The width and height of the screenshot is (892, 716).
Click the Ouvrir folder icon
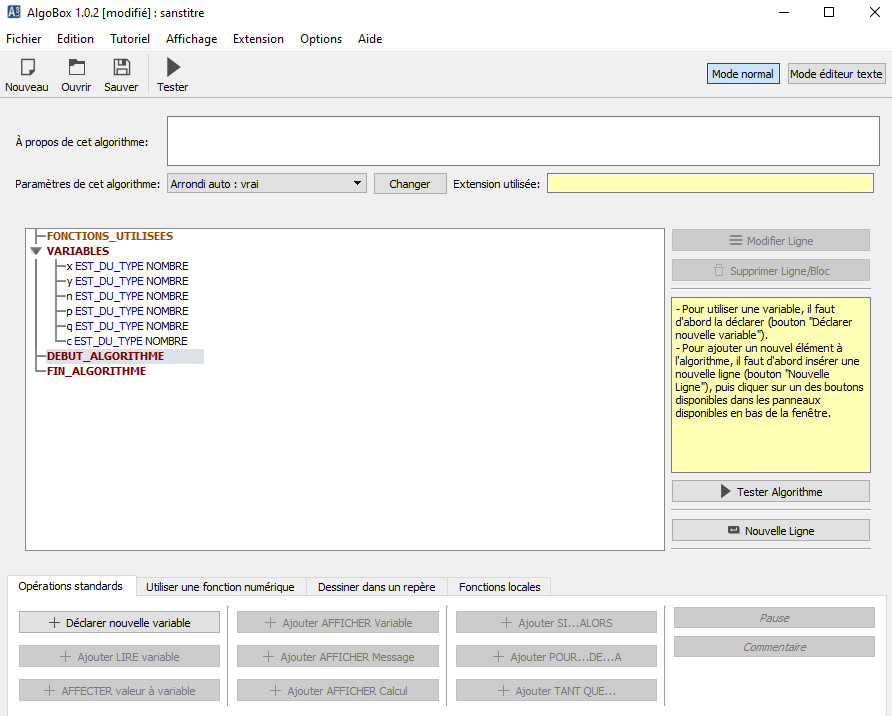(76, 67)
